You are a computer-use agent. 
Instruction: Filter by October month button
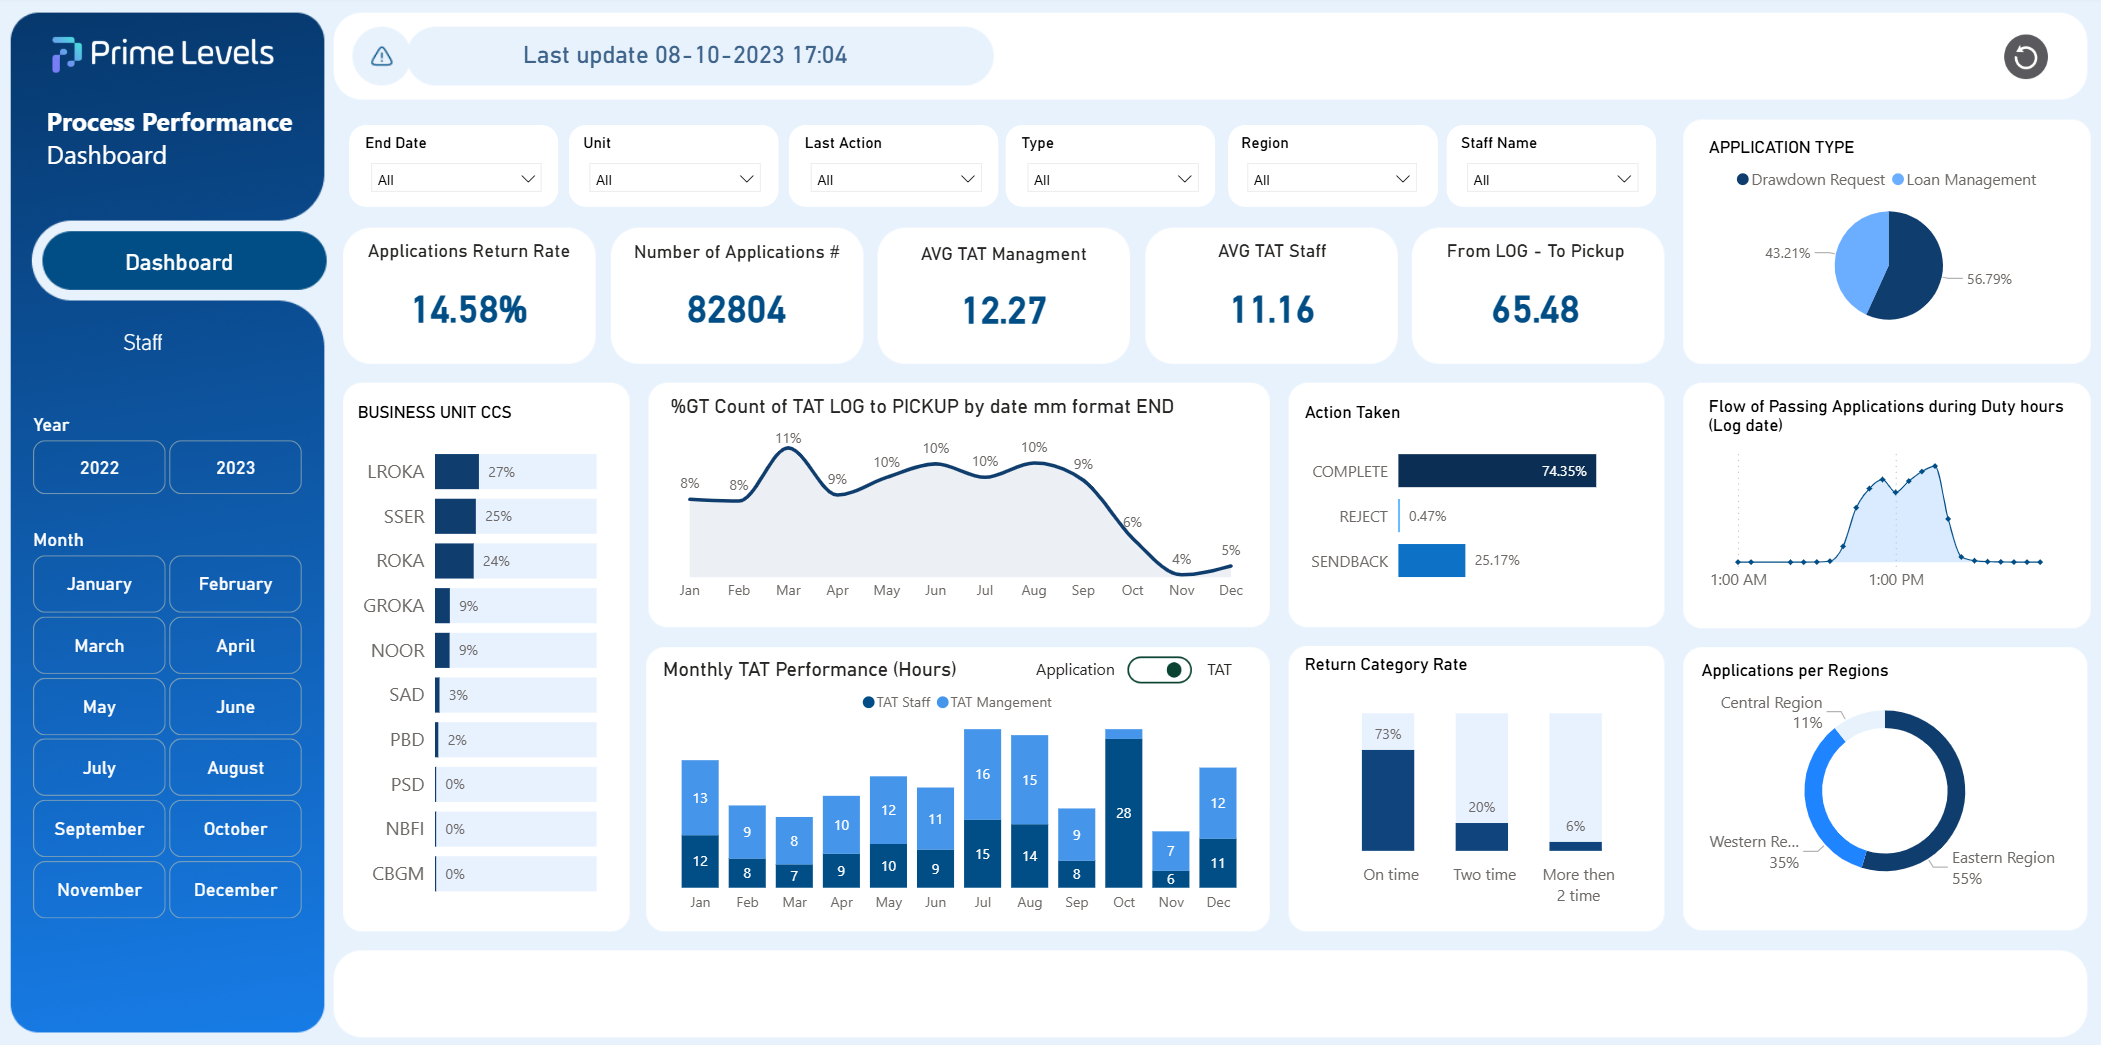pos(235,829)
